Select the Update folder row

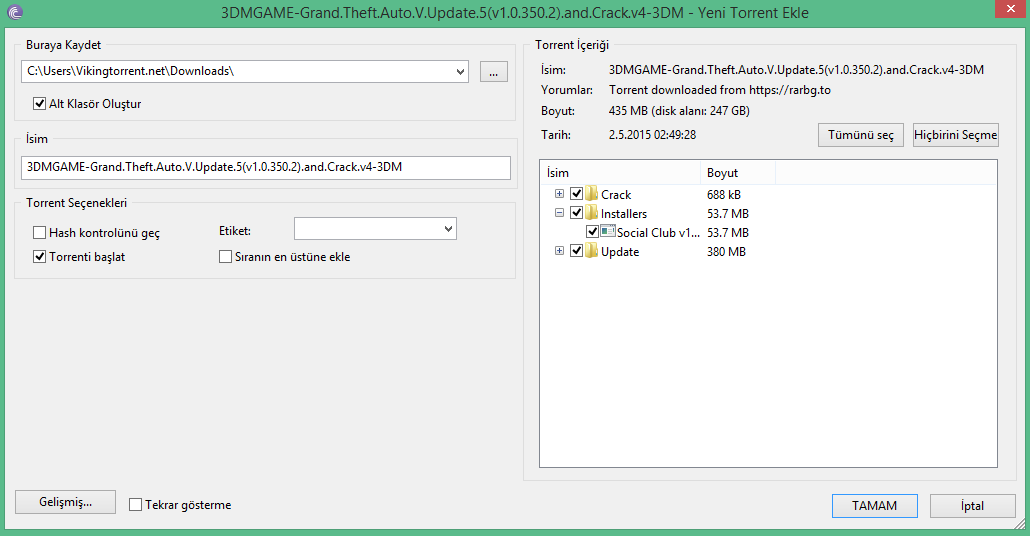768,251
